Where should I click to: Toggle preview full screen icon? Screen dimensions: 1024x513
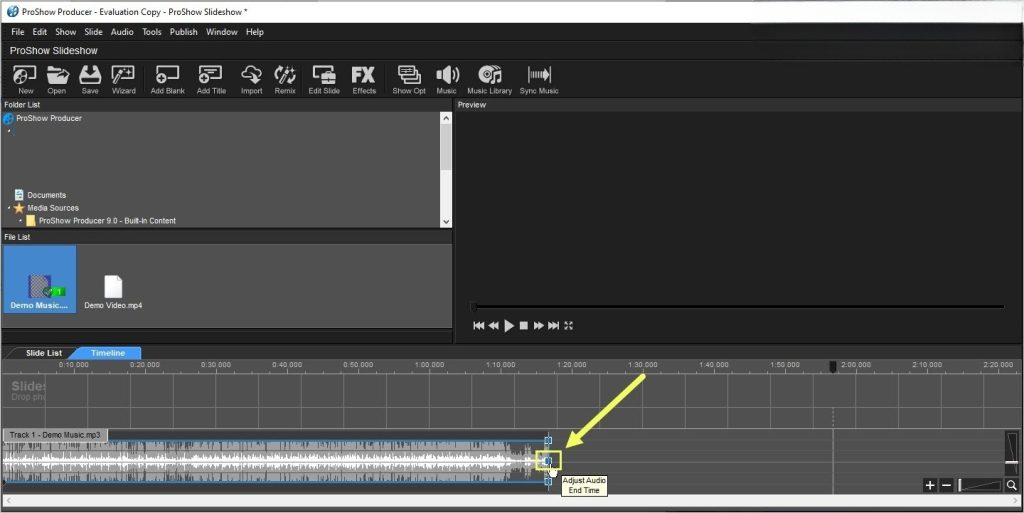pyautogui.click(x=568, y=326)
